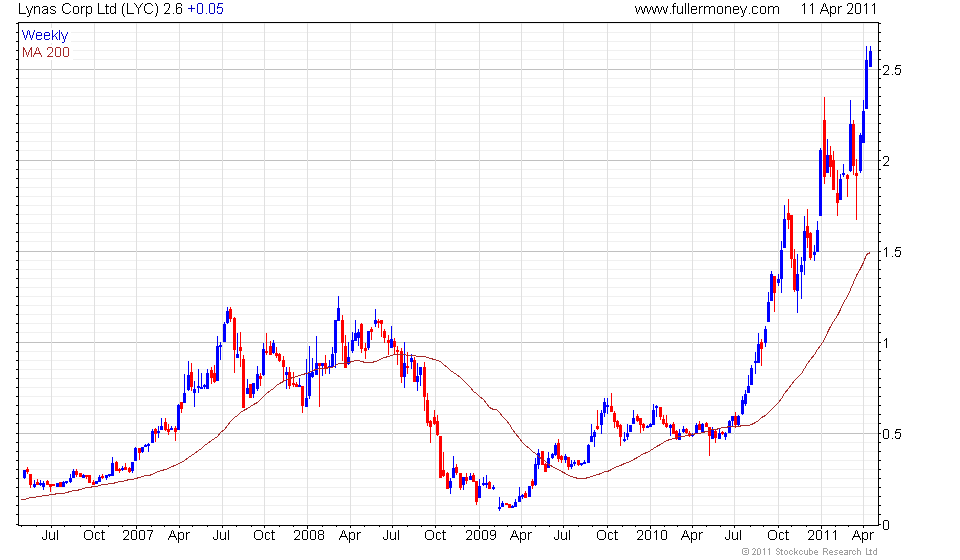Click the Oct label preceding 2011
Viewport: 960px width, 560px height.
[x=778, y=536]
